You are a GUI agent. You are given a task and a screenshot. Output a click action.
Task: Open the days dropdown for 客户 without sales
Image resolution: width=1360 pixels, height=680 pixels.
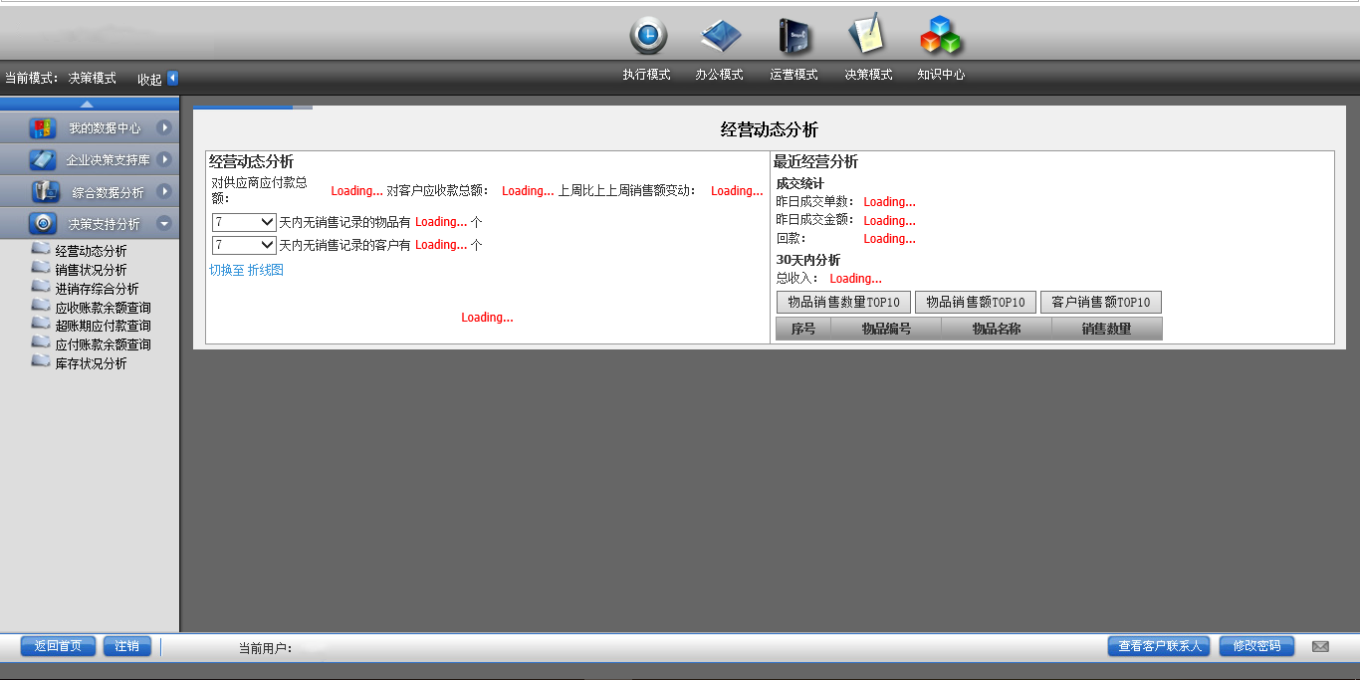(x=244, y=245)
